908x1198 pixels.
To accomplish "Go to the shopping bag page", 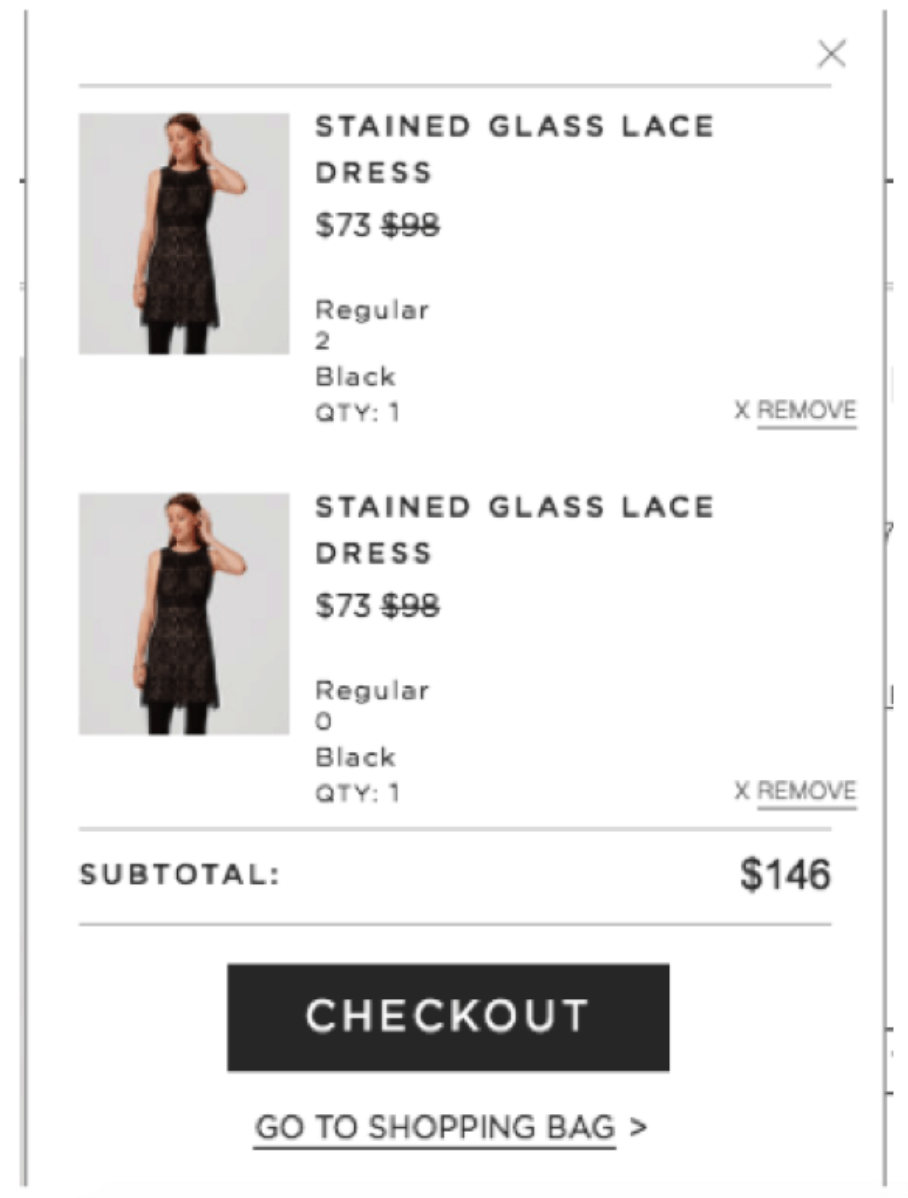I will coord(436,1127).
